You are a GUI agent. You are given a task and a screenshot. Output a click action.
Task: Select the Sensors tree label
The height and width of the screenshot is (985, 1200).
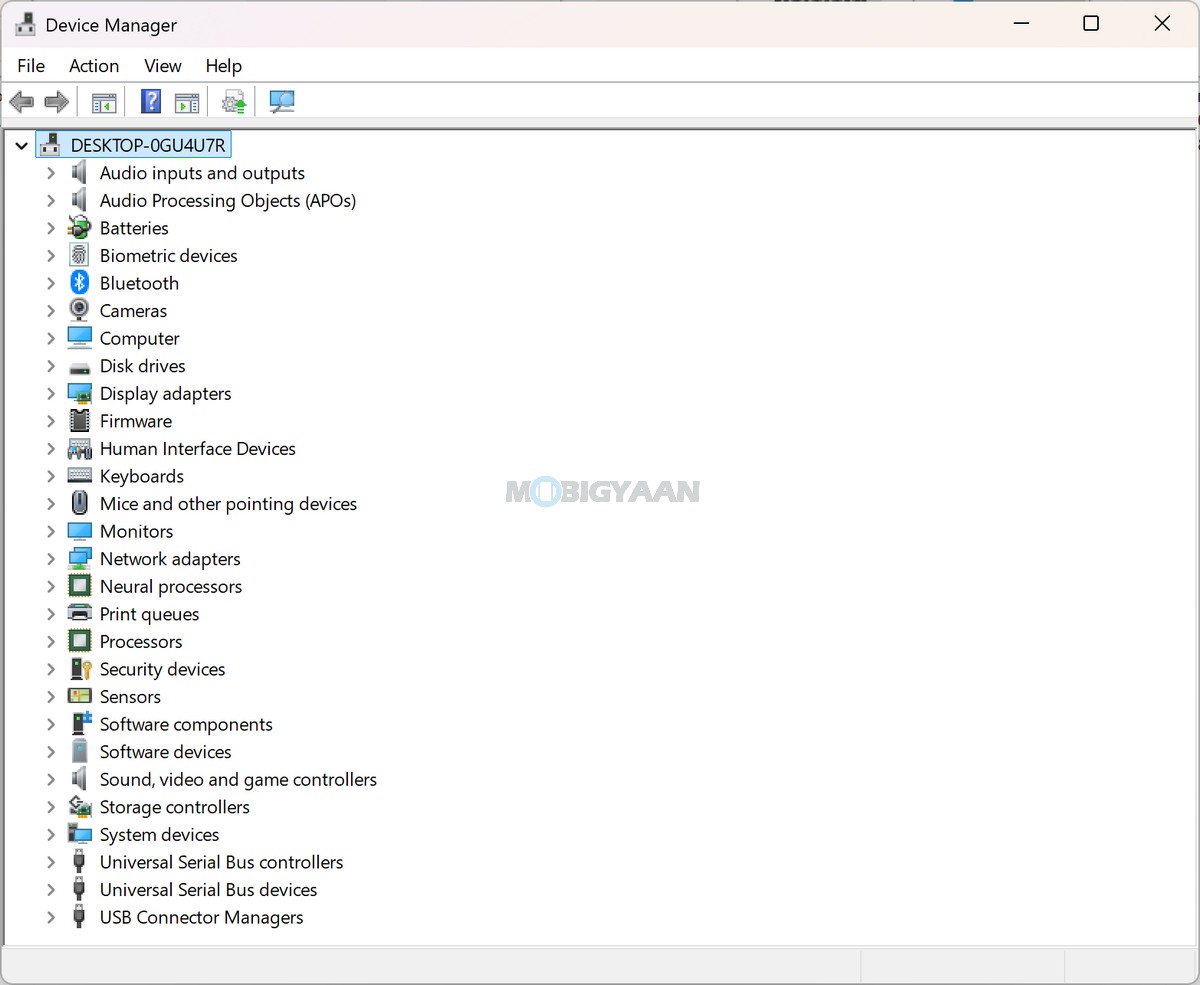coord(130,697)
